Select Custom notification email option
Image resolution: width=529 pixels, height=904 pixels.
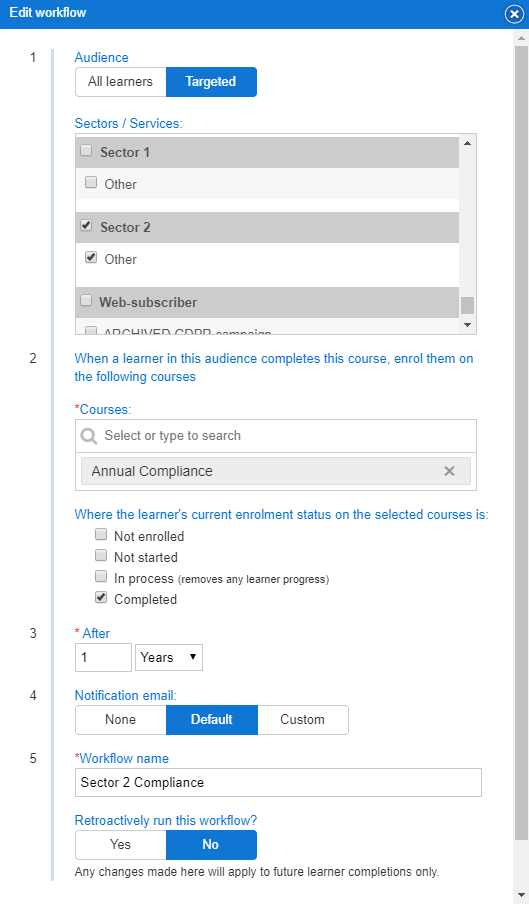point(303,720)
